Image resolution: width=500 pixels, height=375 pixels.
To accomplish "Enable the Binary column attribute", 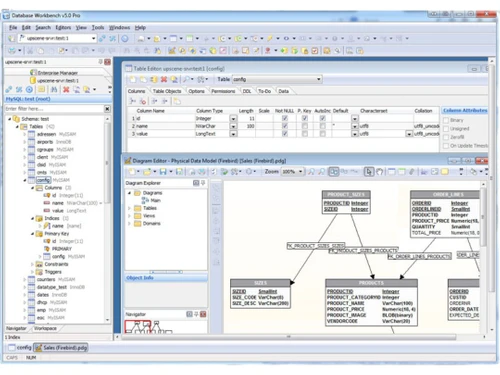I will 446,120.
